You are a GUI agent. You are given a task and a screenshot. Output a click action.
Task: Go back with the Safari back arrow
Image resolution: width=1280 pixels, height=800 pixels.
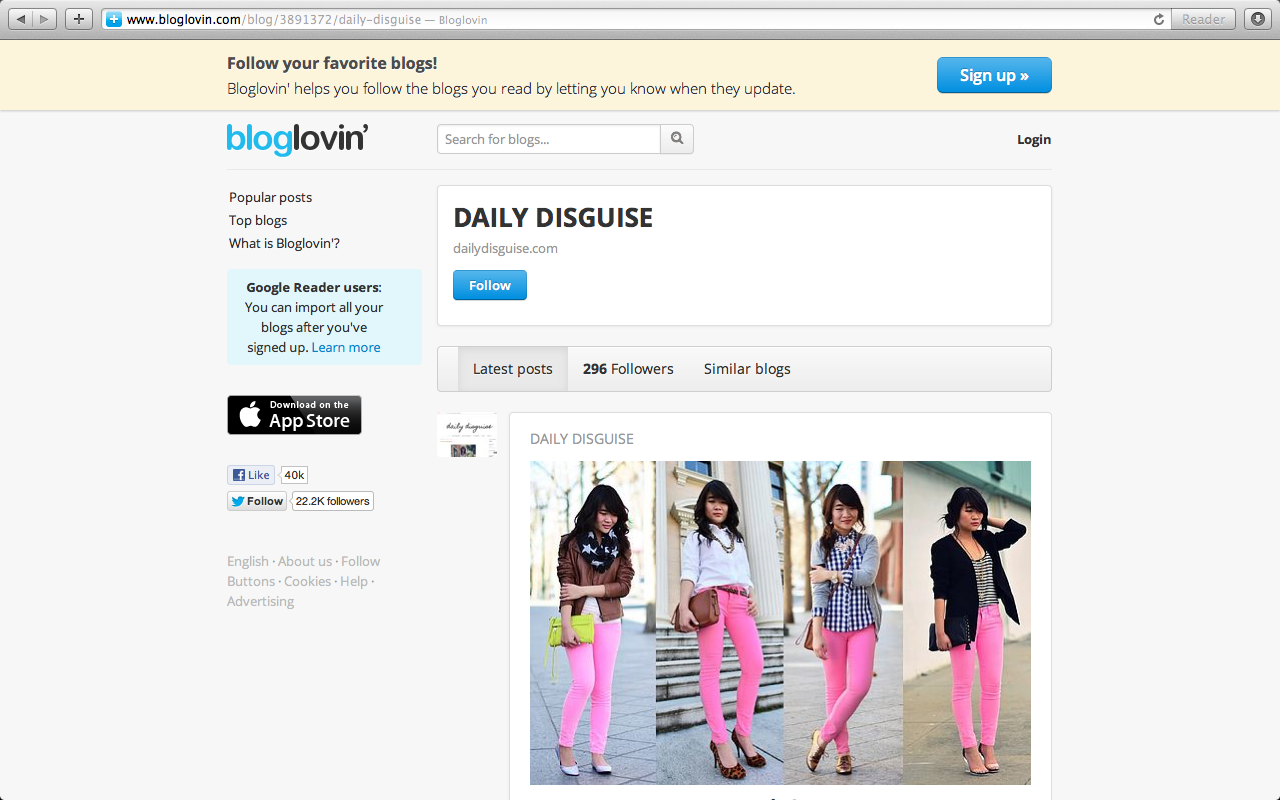(20, 19)
